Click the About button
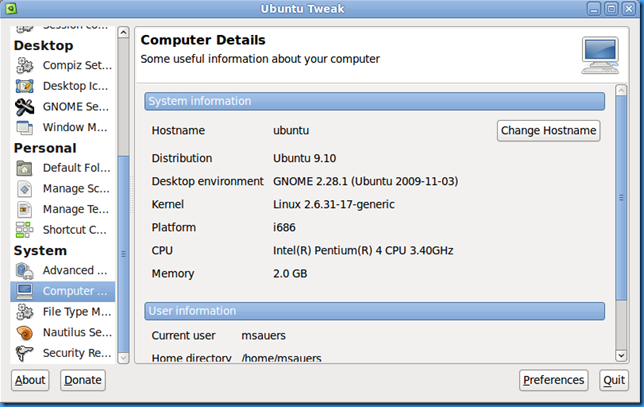Screen dimensions: 644x407 pyautogui.click(x=30, y=380)
